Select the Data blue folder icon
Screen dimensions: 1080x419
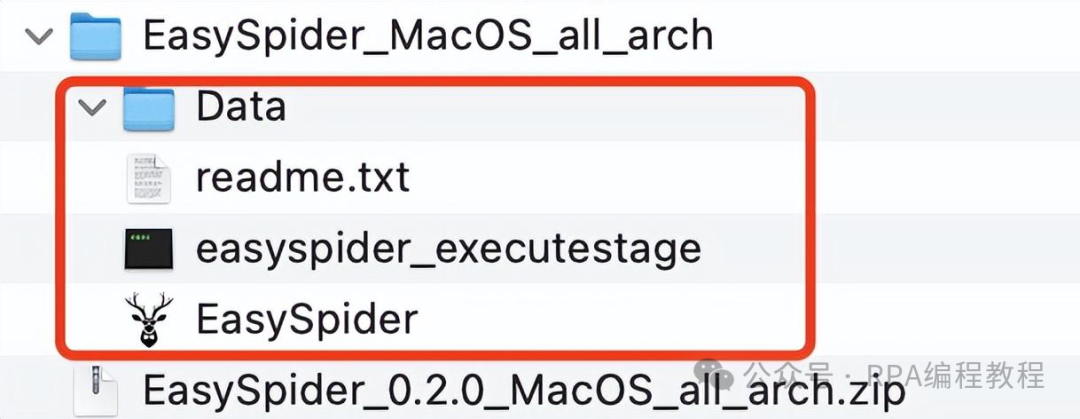coord(149,107)
